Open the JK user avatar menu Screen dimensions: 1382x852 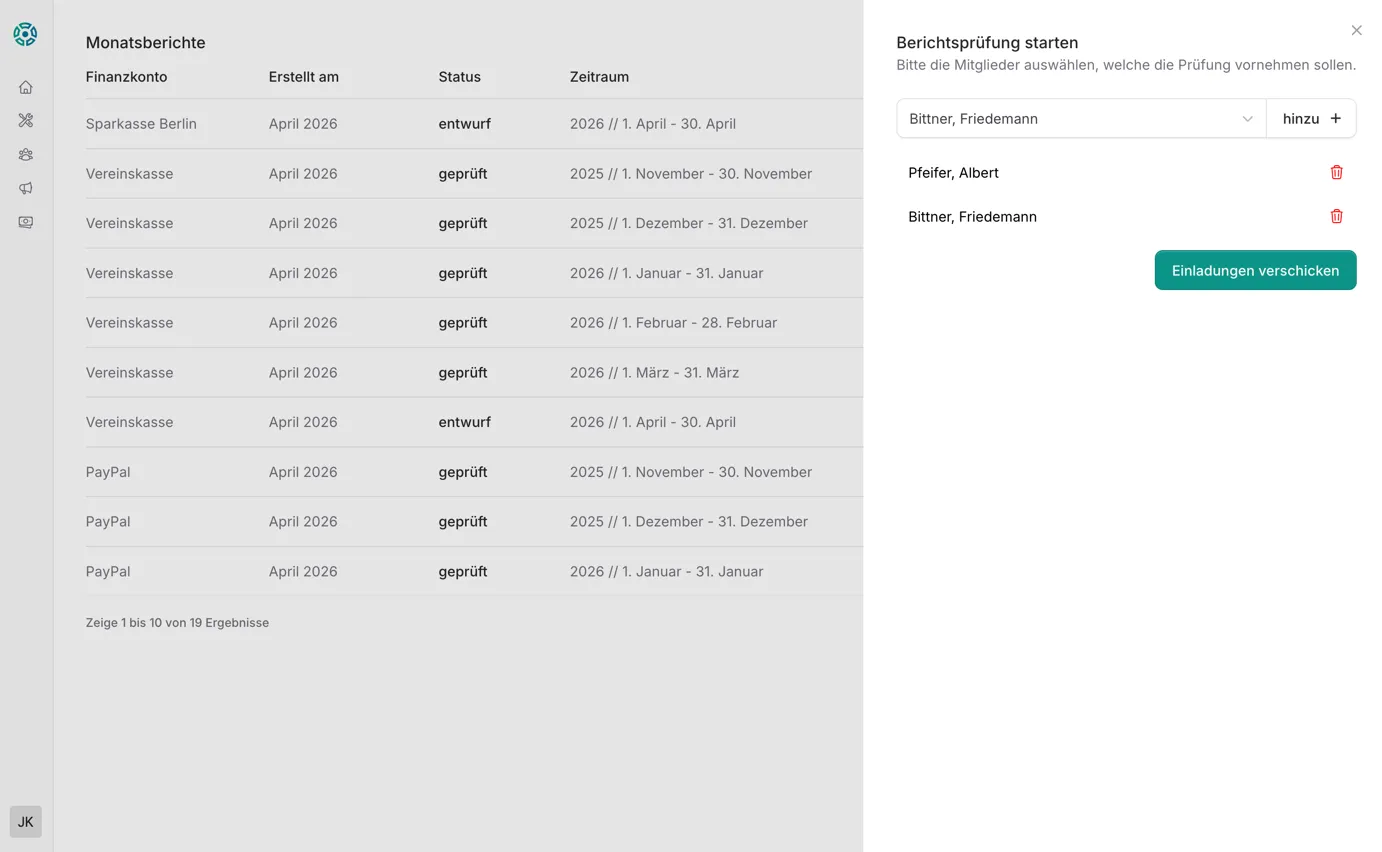[26, 822]
